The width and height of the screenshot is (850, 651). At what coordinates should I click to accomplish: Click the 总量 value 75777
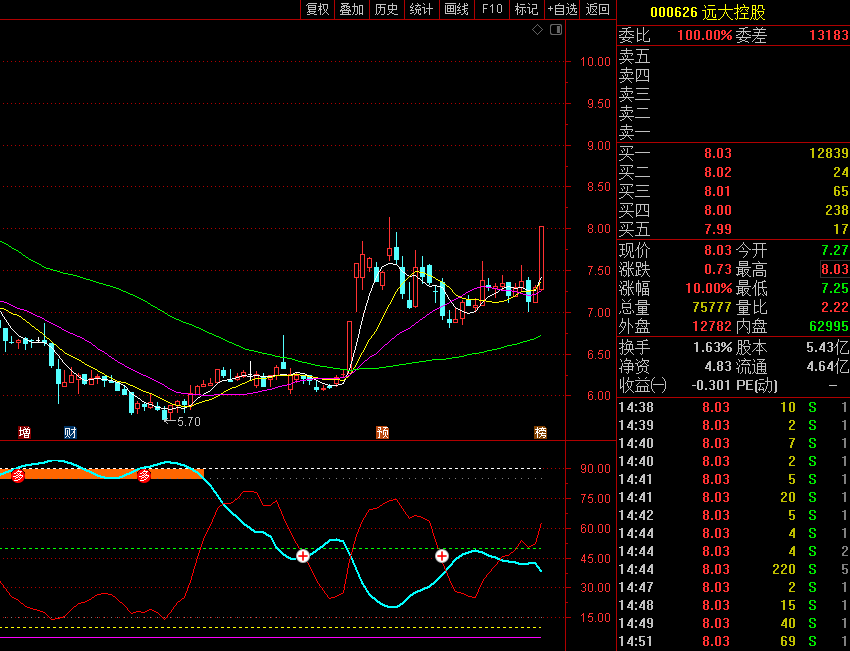point(712,307)
